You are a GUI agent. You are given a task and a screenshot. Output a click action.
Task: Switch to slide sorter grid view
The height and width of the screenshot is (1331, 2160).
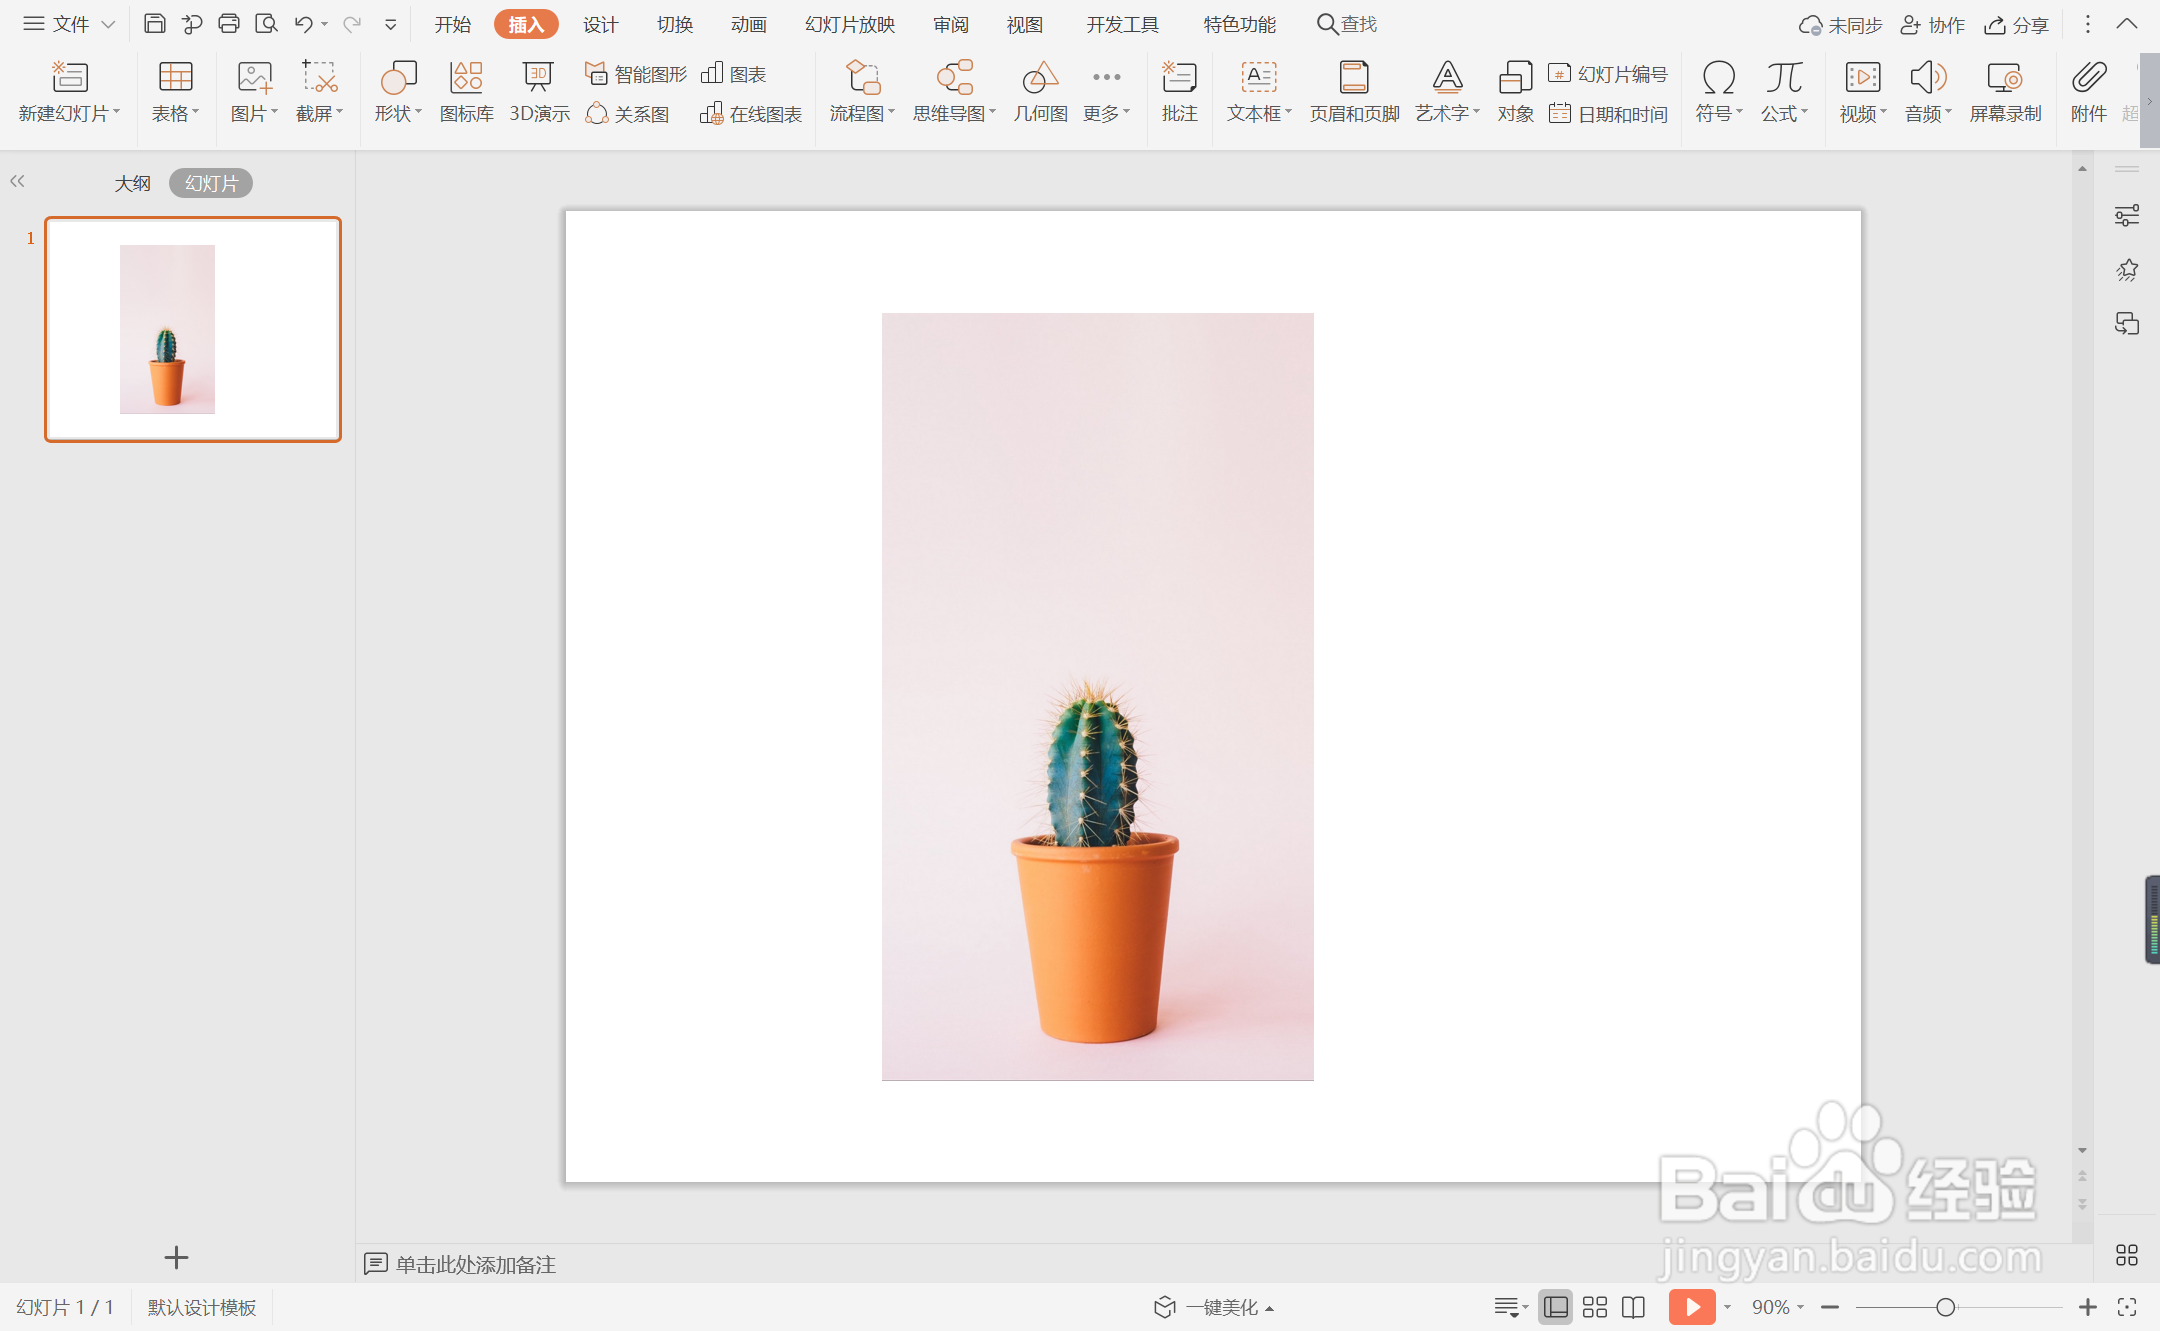[1595, 1307]
